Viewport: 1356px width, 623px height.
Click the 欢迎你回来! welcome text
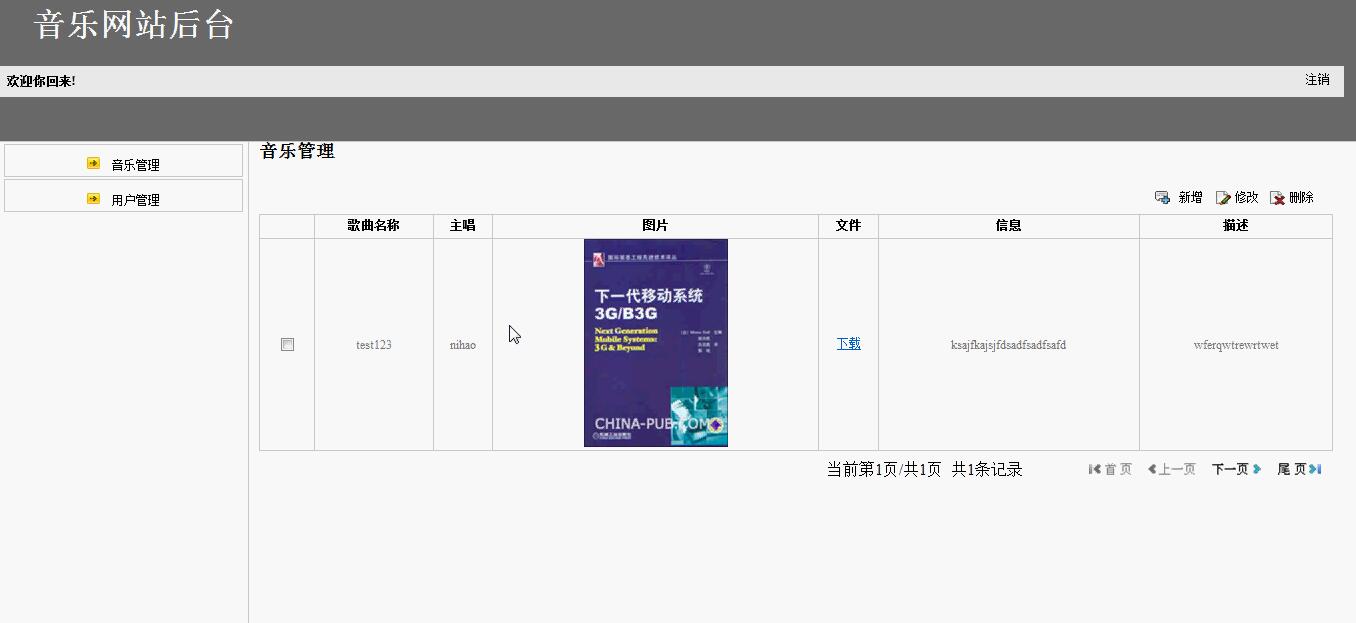41,81
